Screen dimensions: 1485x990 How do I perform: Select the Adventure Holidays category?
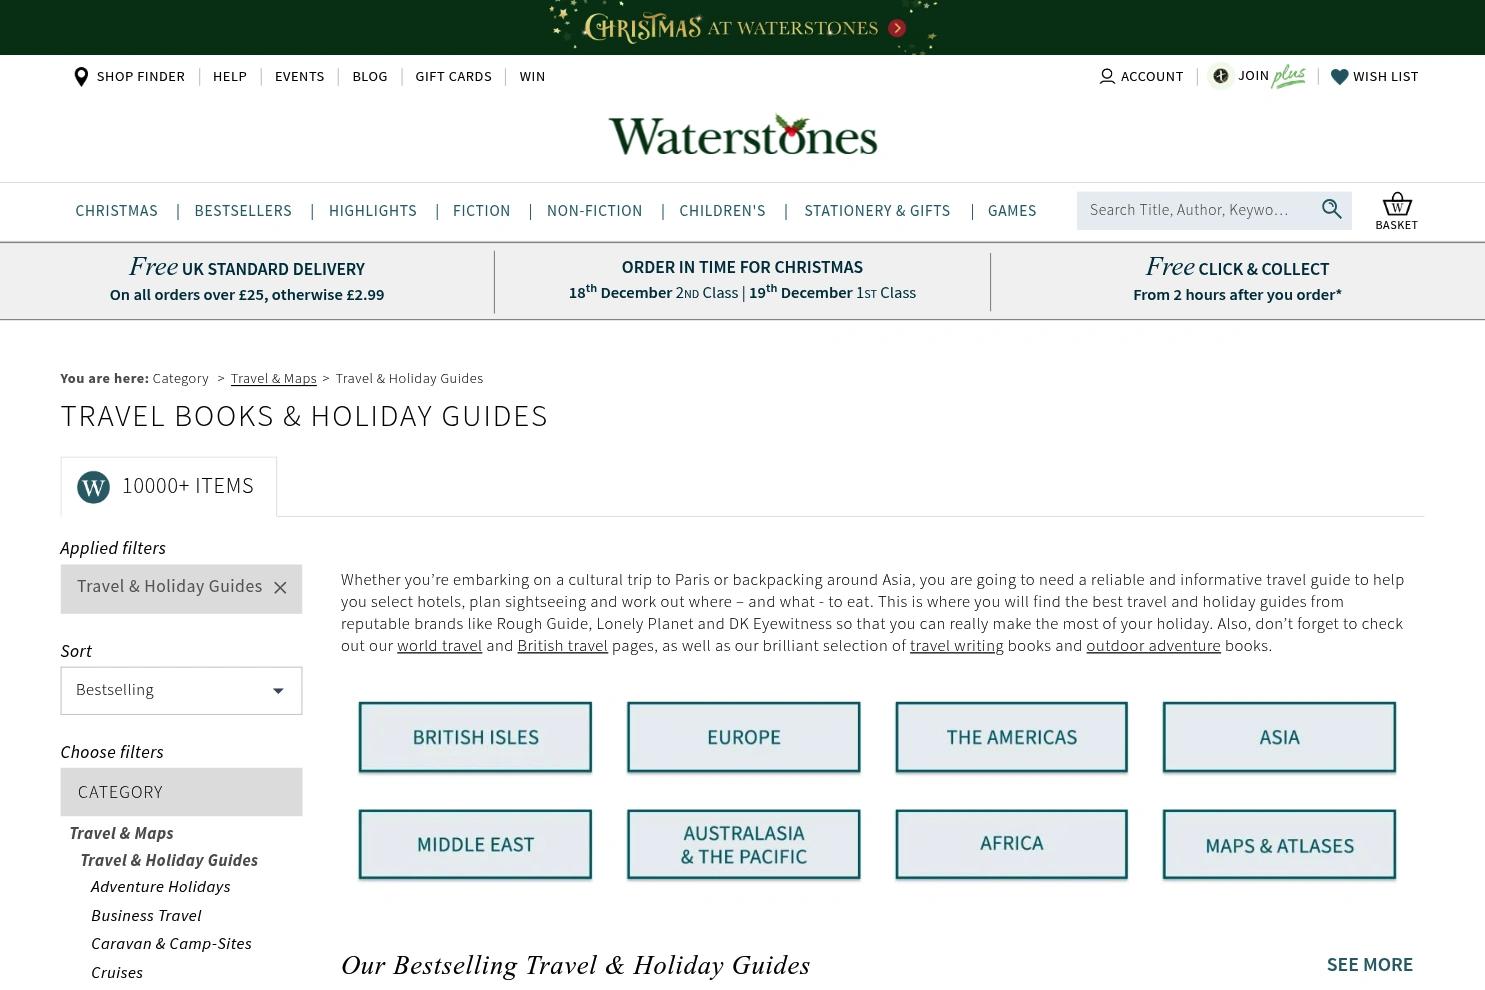click(160, 887)
